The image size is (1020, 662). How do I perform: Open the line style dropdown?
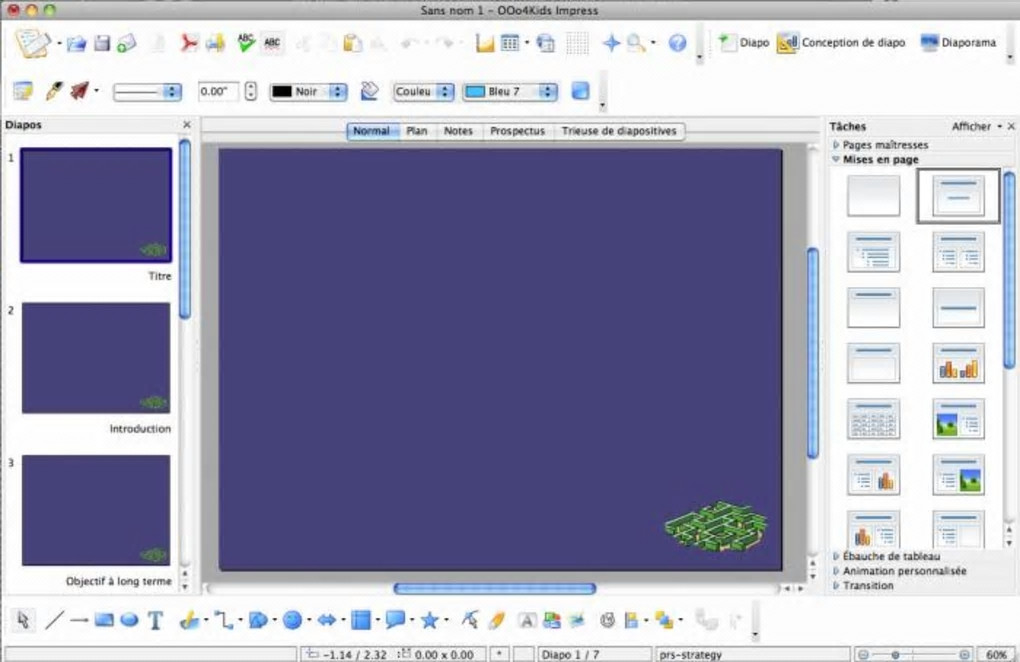(147, 92)
